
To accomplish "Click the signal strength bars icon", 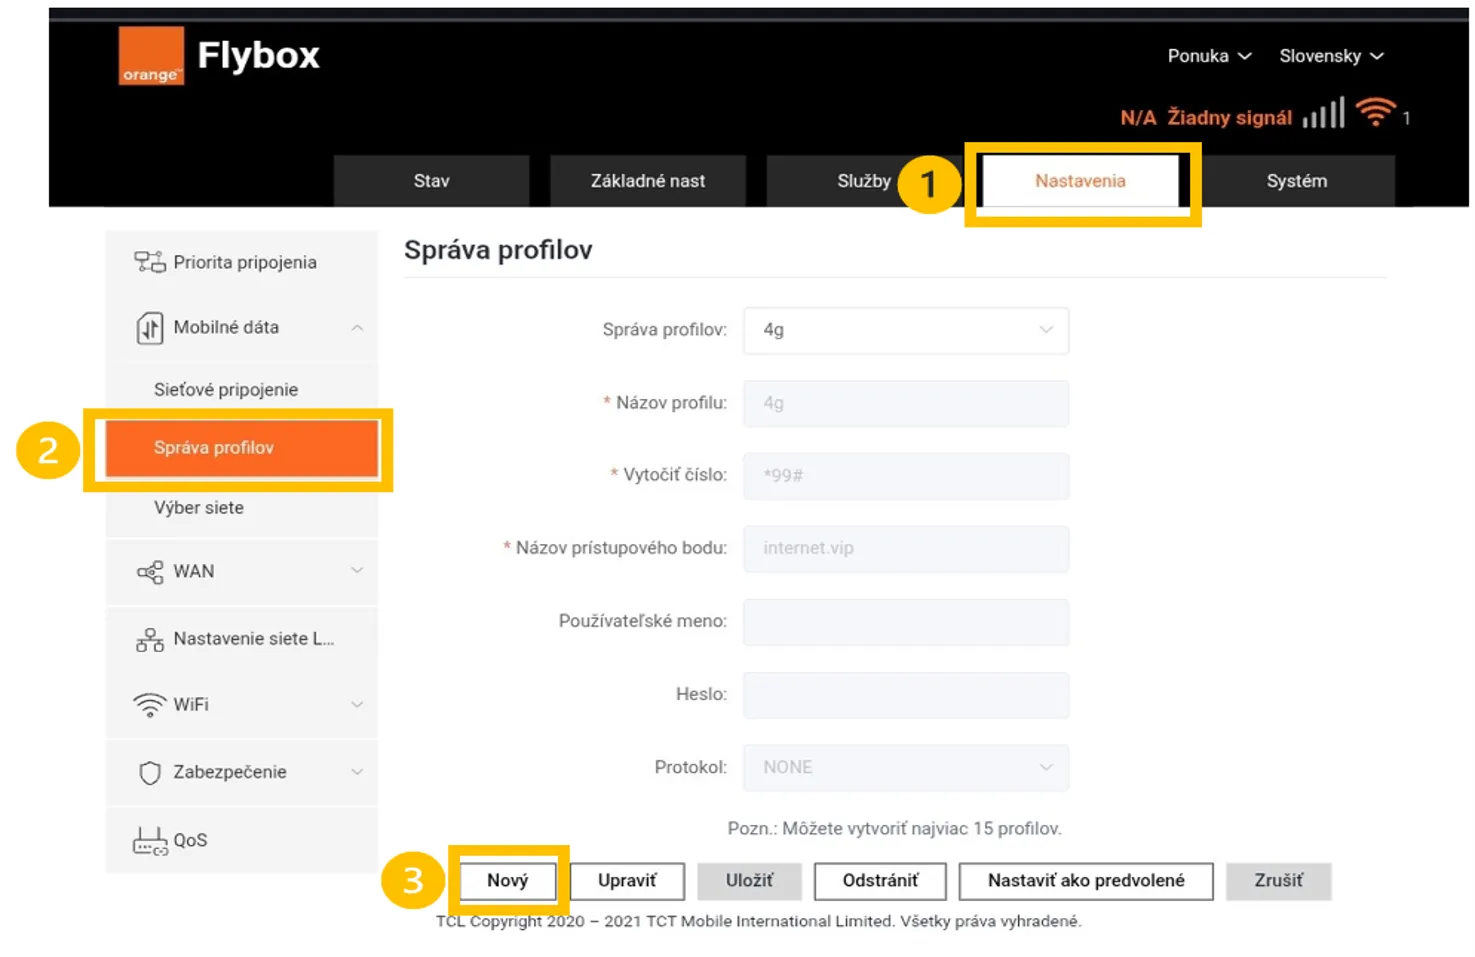I will [1323, 113].
